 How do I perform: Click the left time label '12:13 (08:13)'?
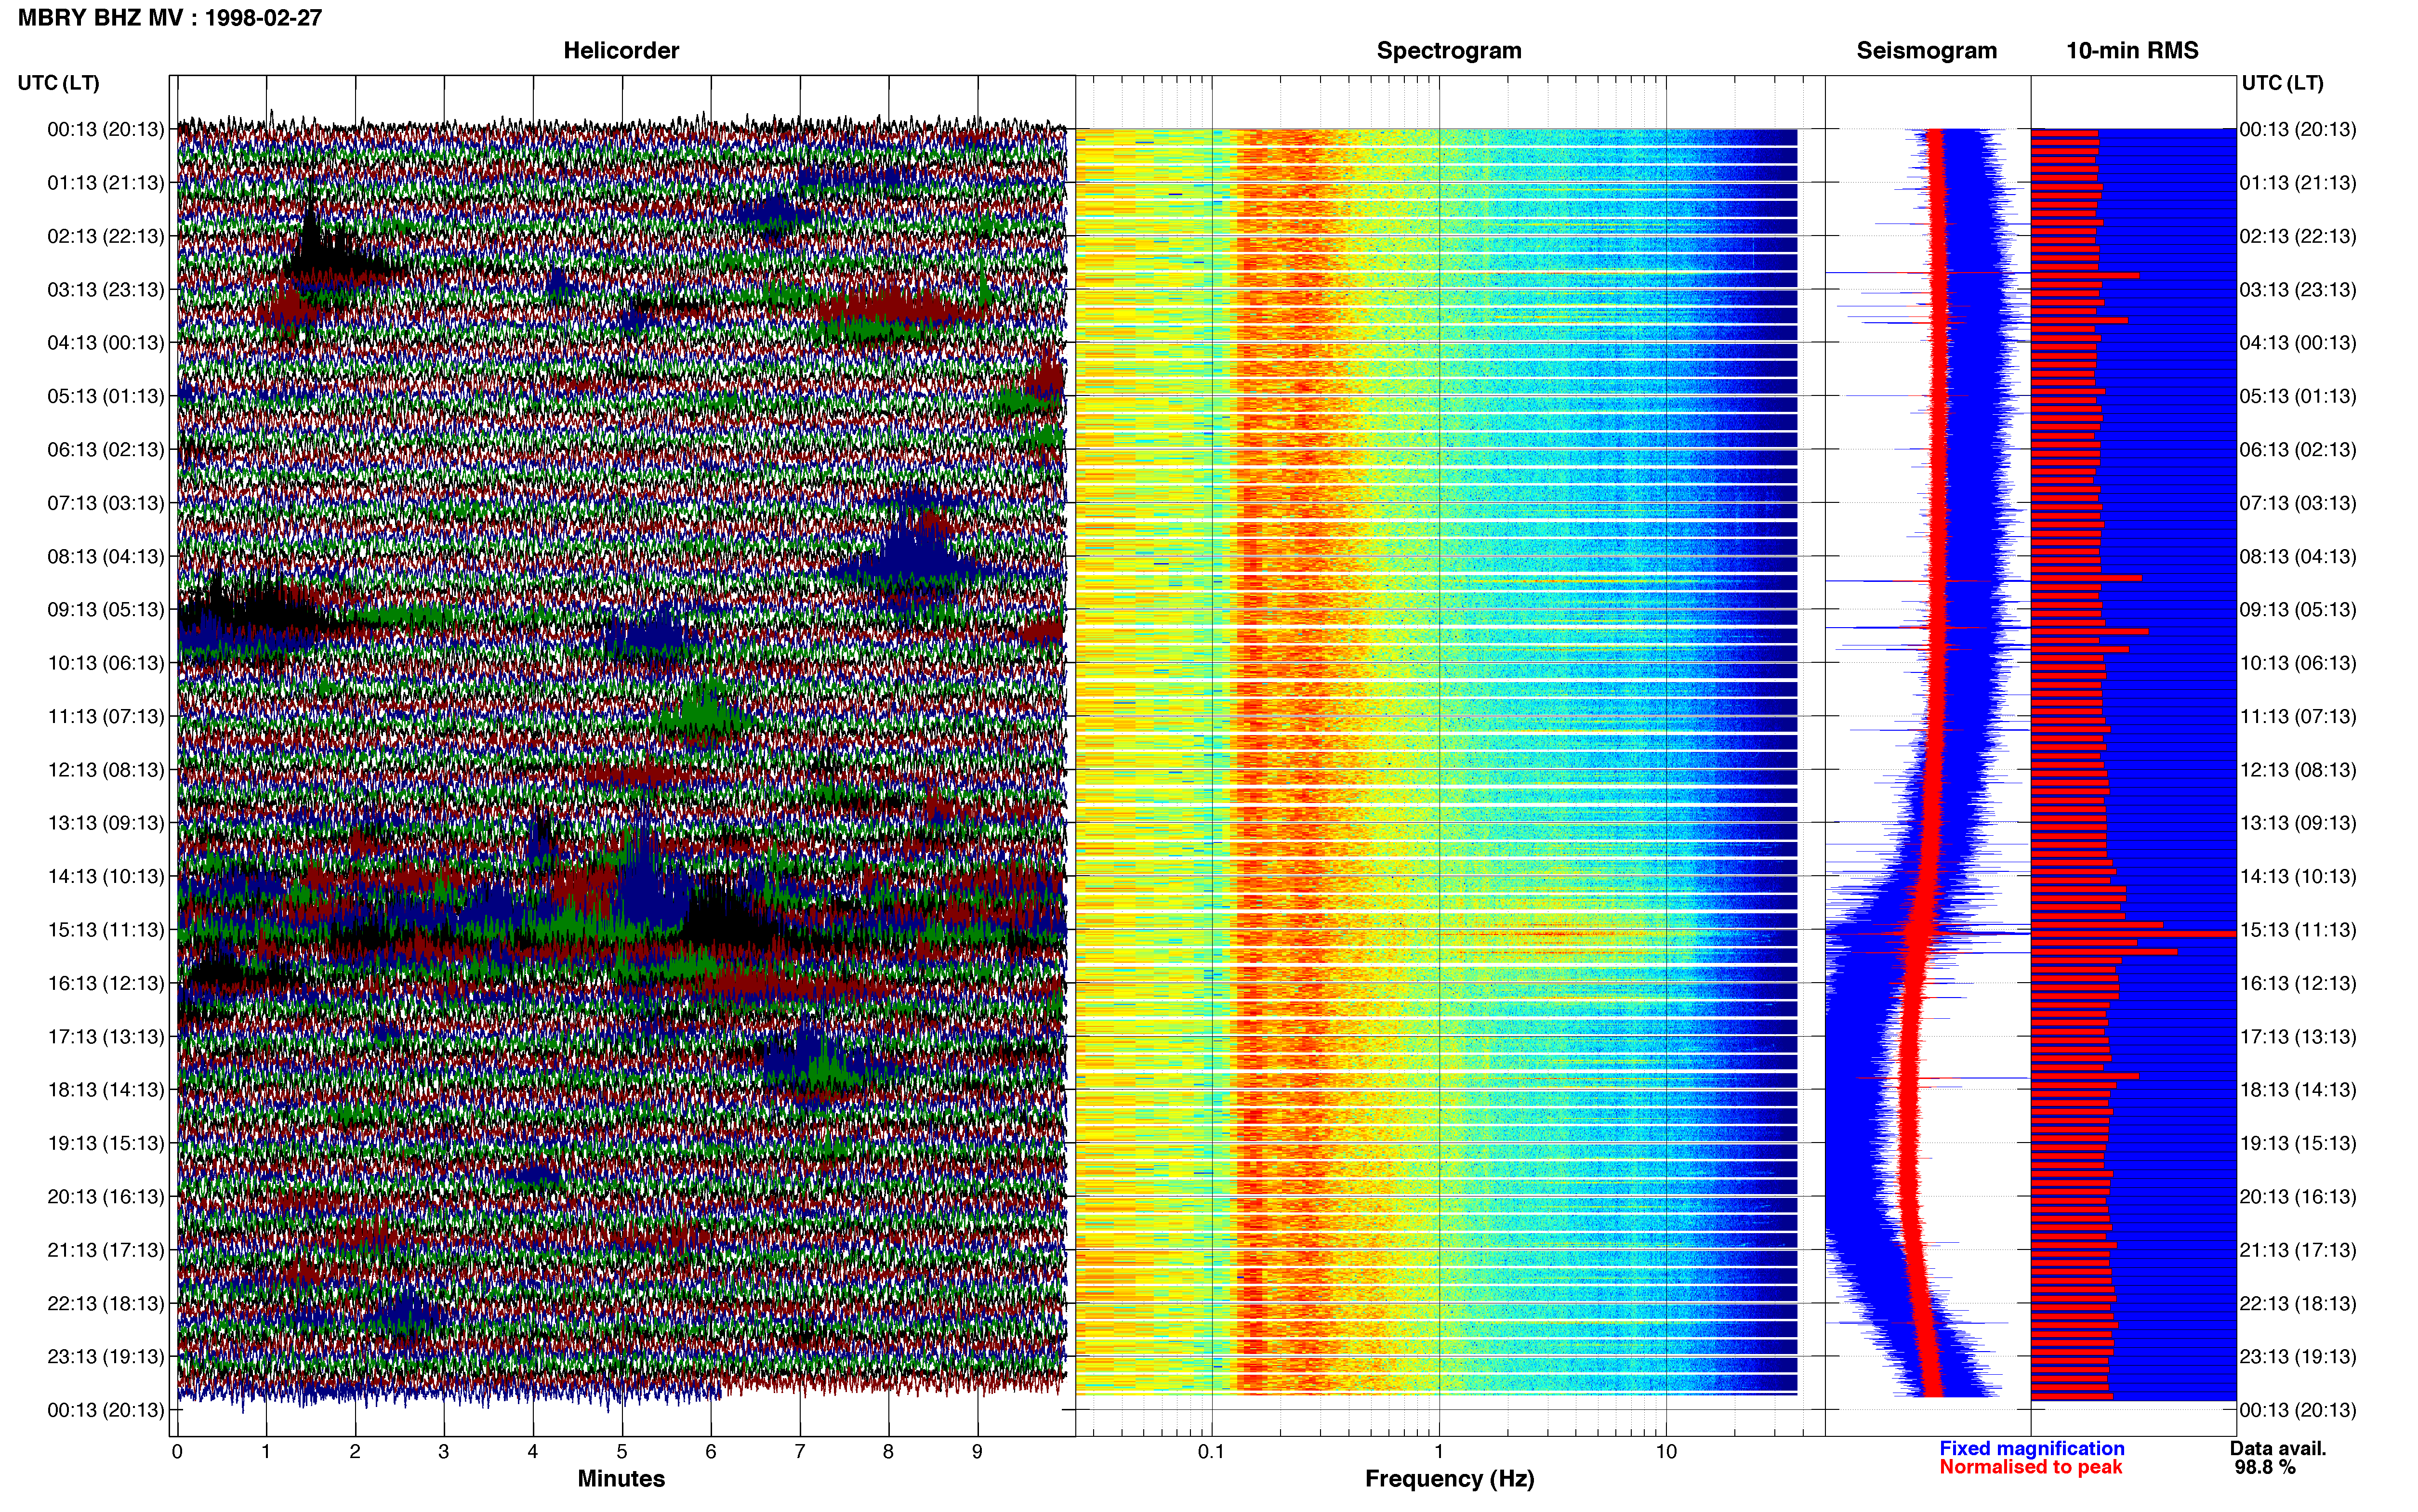[106, 770]
